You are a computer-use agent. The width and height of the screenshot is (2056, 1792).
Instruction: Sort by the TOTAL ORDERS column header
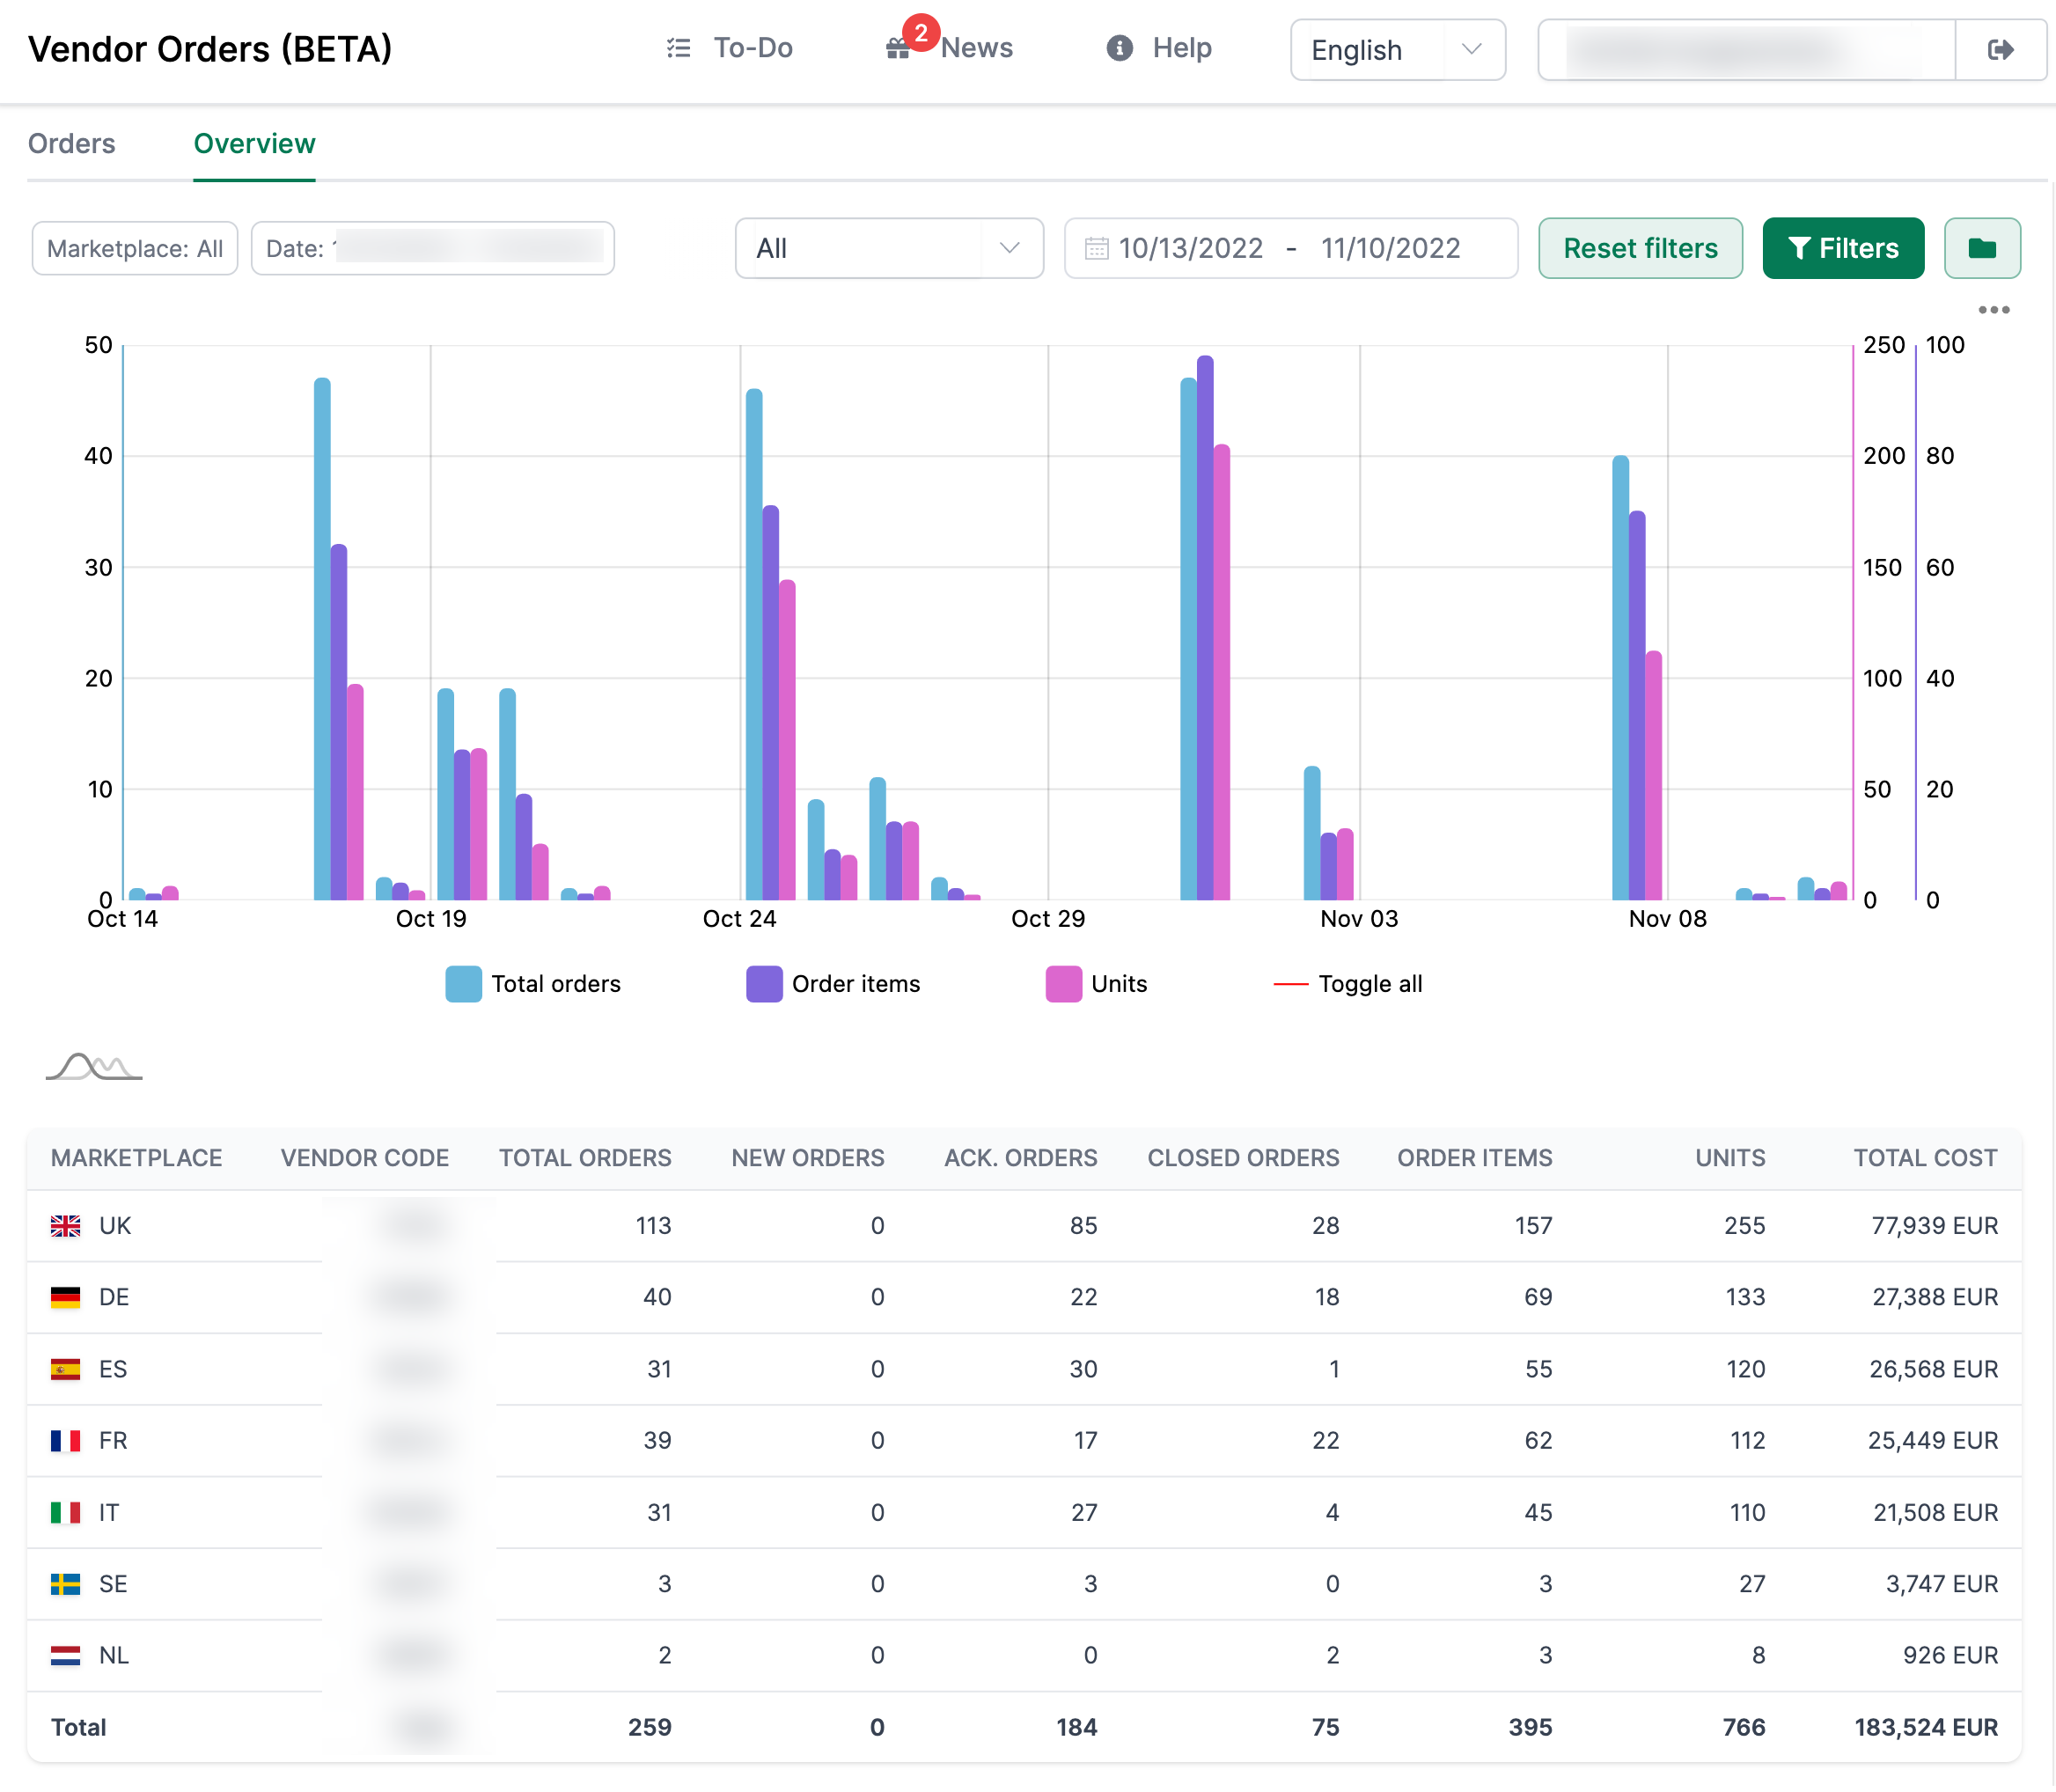coord(585,1158)
